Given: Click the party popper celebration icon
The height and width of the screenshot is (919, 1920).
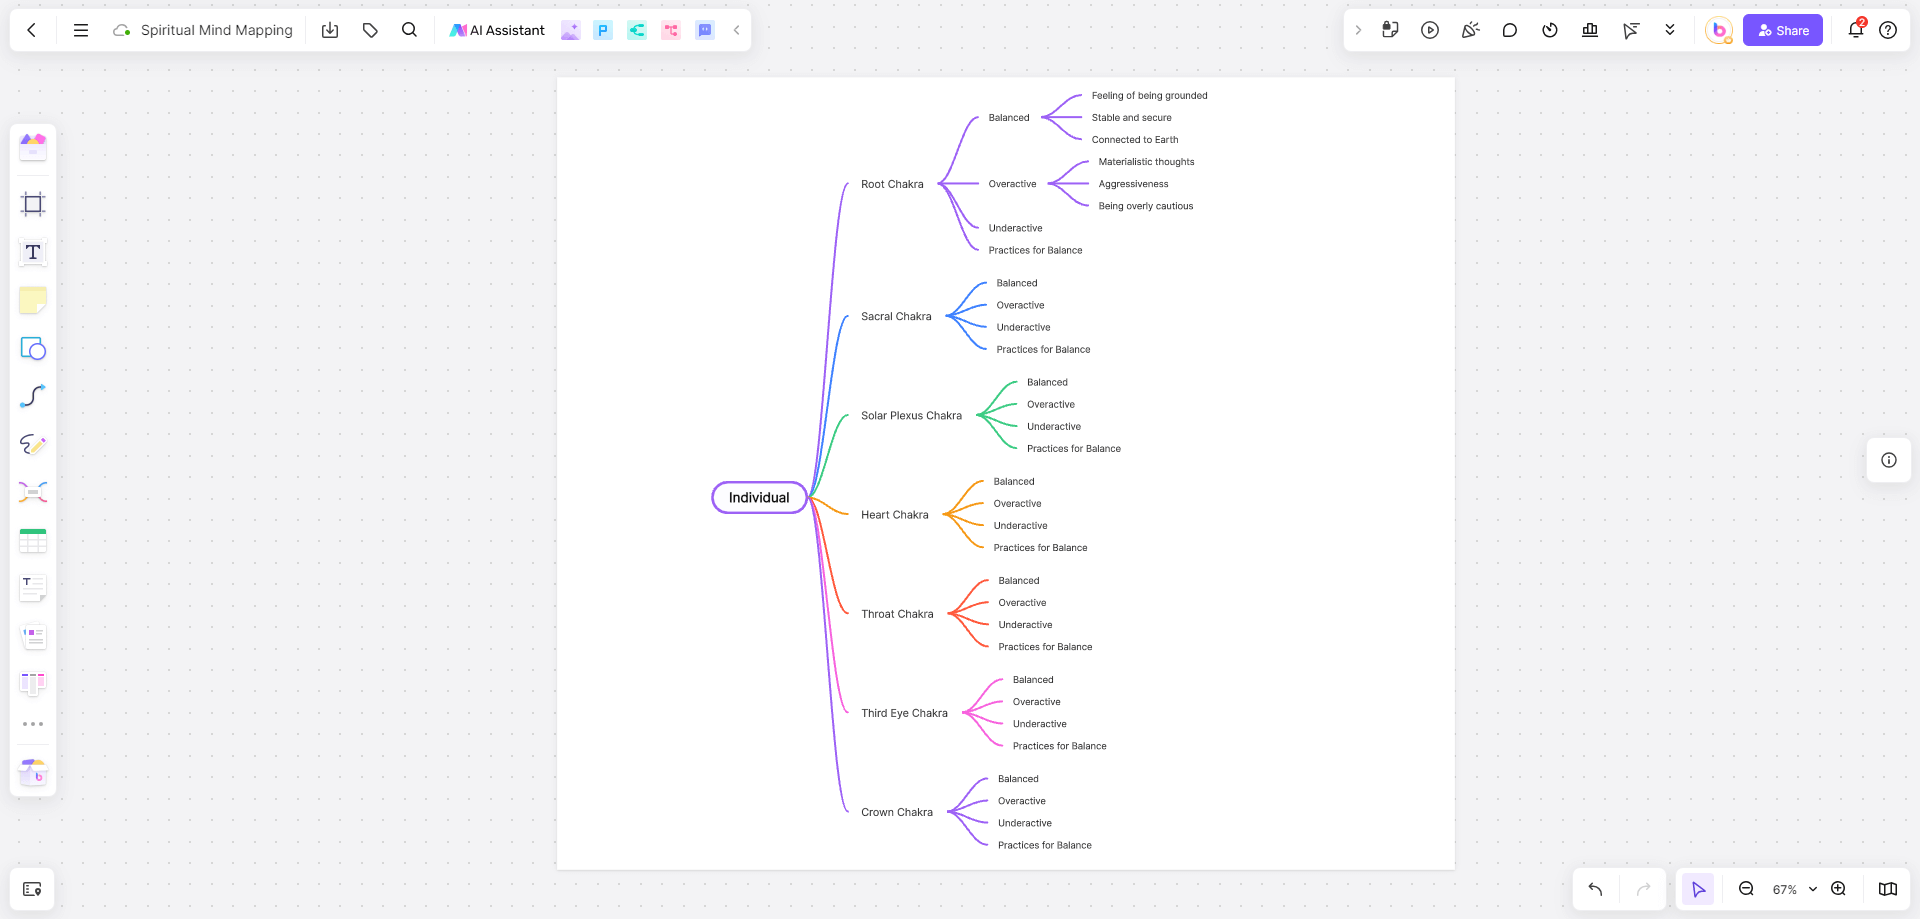Looking at the screenshot, I should click(x=1470, y=30).
